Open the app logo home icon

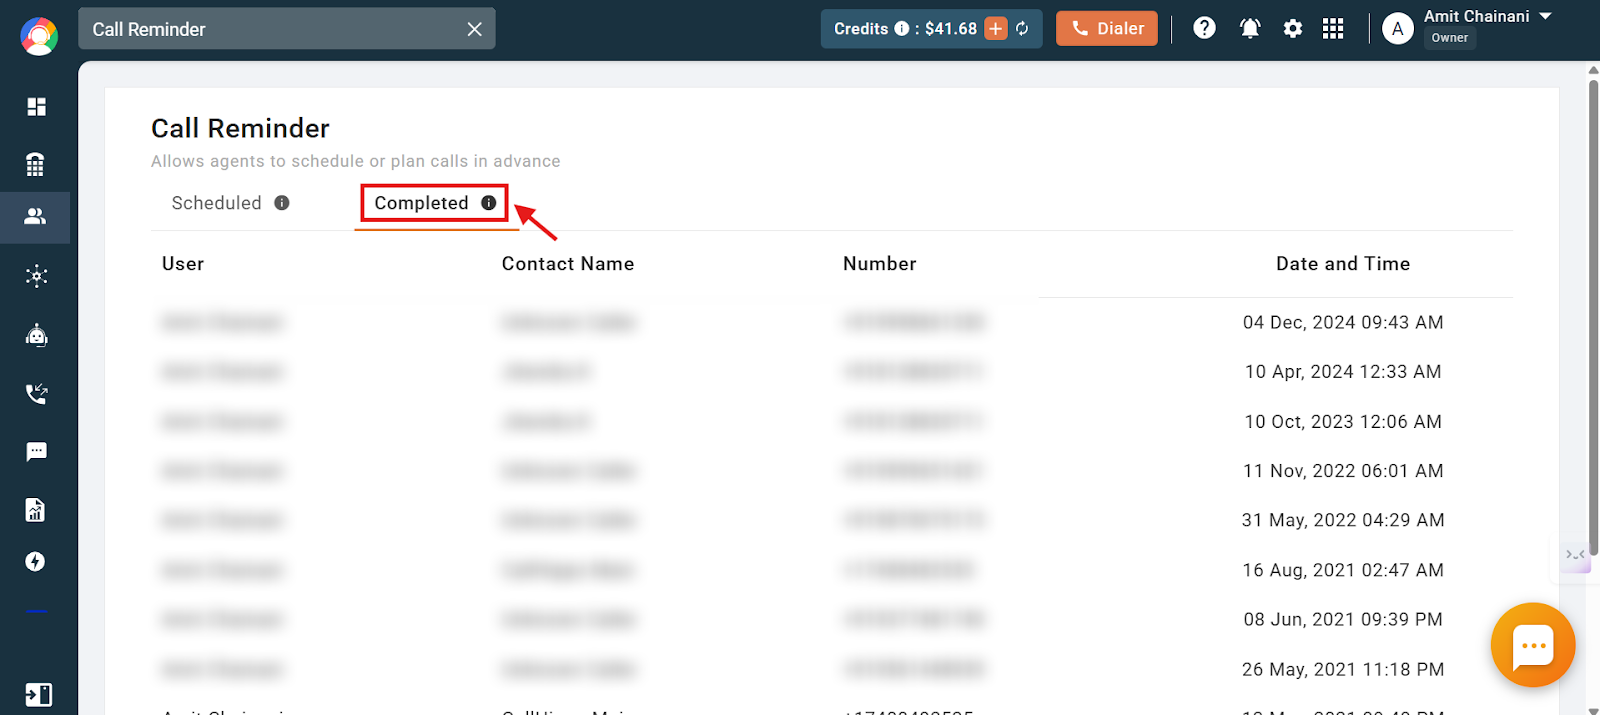click(39, 36)
